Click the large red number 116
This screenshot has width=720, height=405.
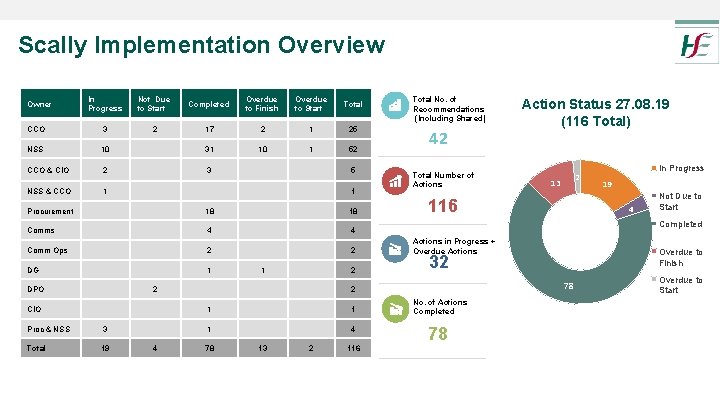[x=443, y=206]
